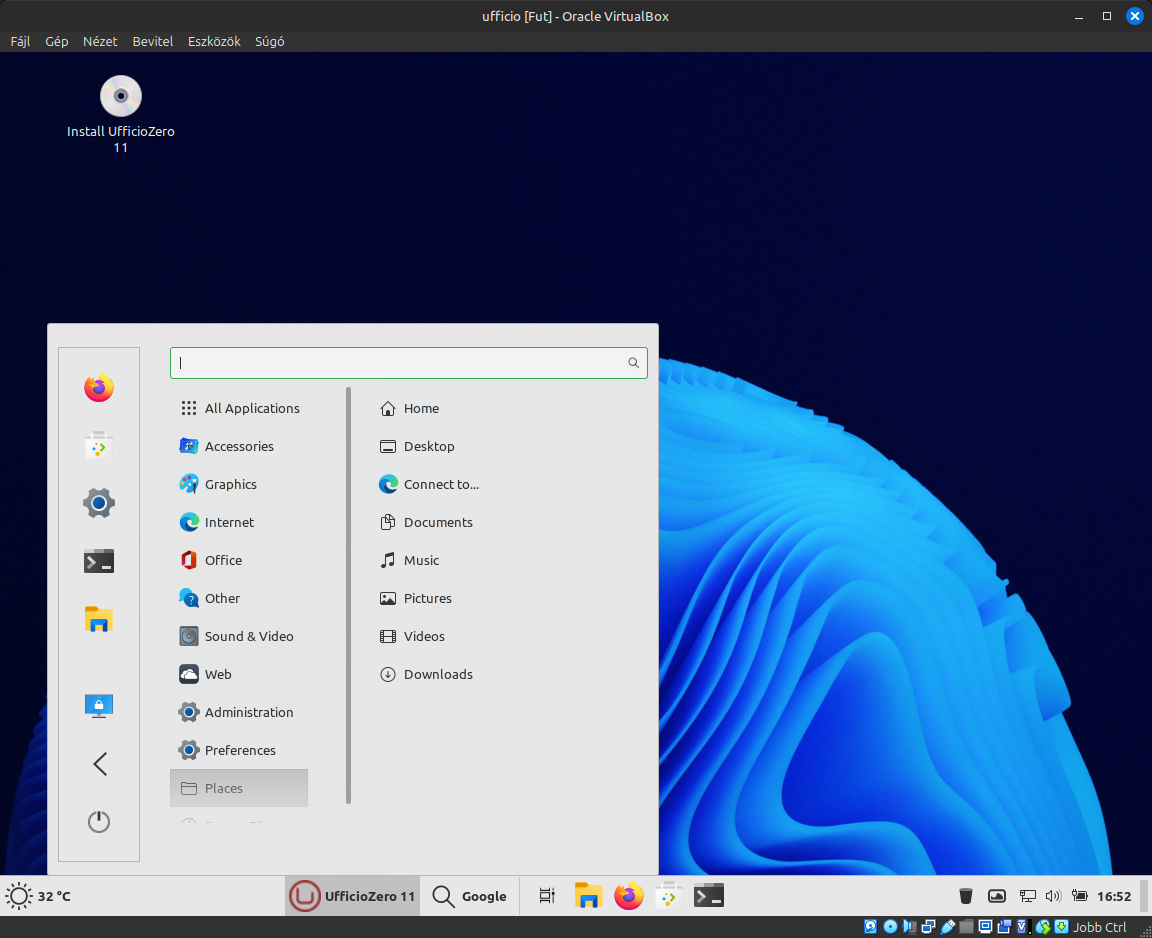Click the lock screen icon in menu sidebar
This screenshot has height=938, width=1152.
tap(98, 706)
